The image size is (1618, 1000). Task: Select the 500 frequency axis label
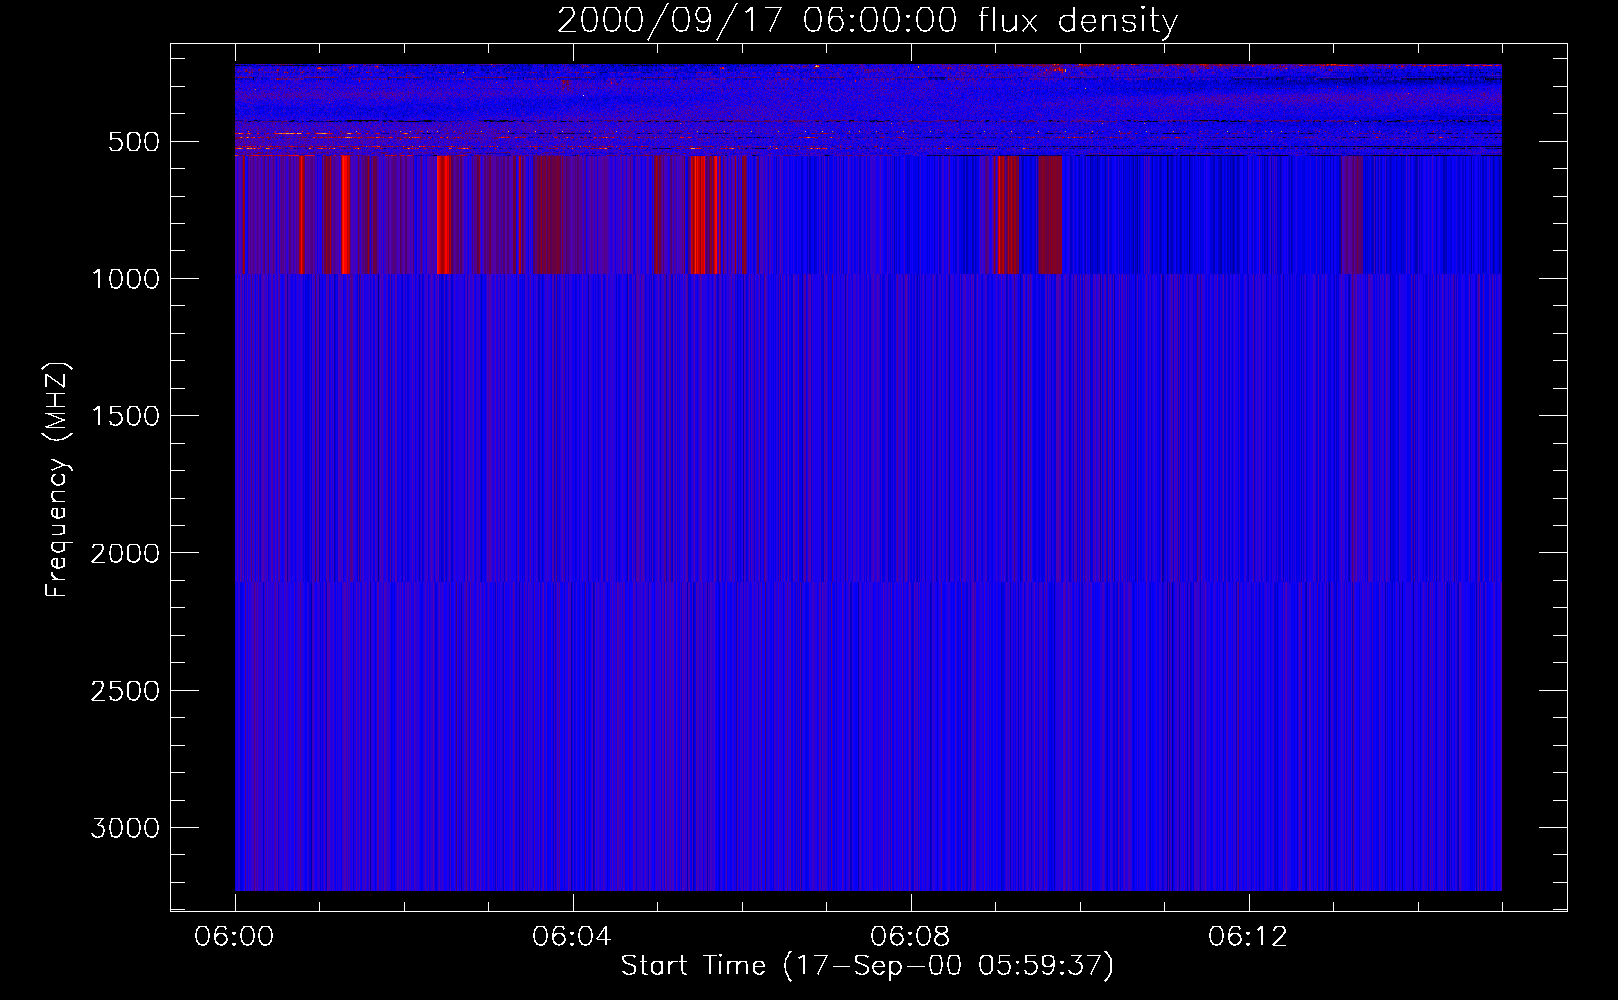tap(134, 142)
